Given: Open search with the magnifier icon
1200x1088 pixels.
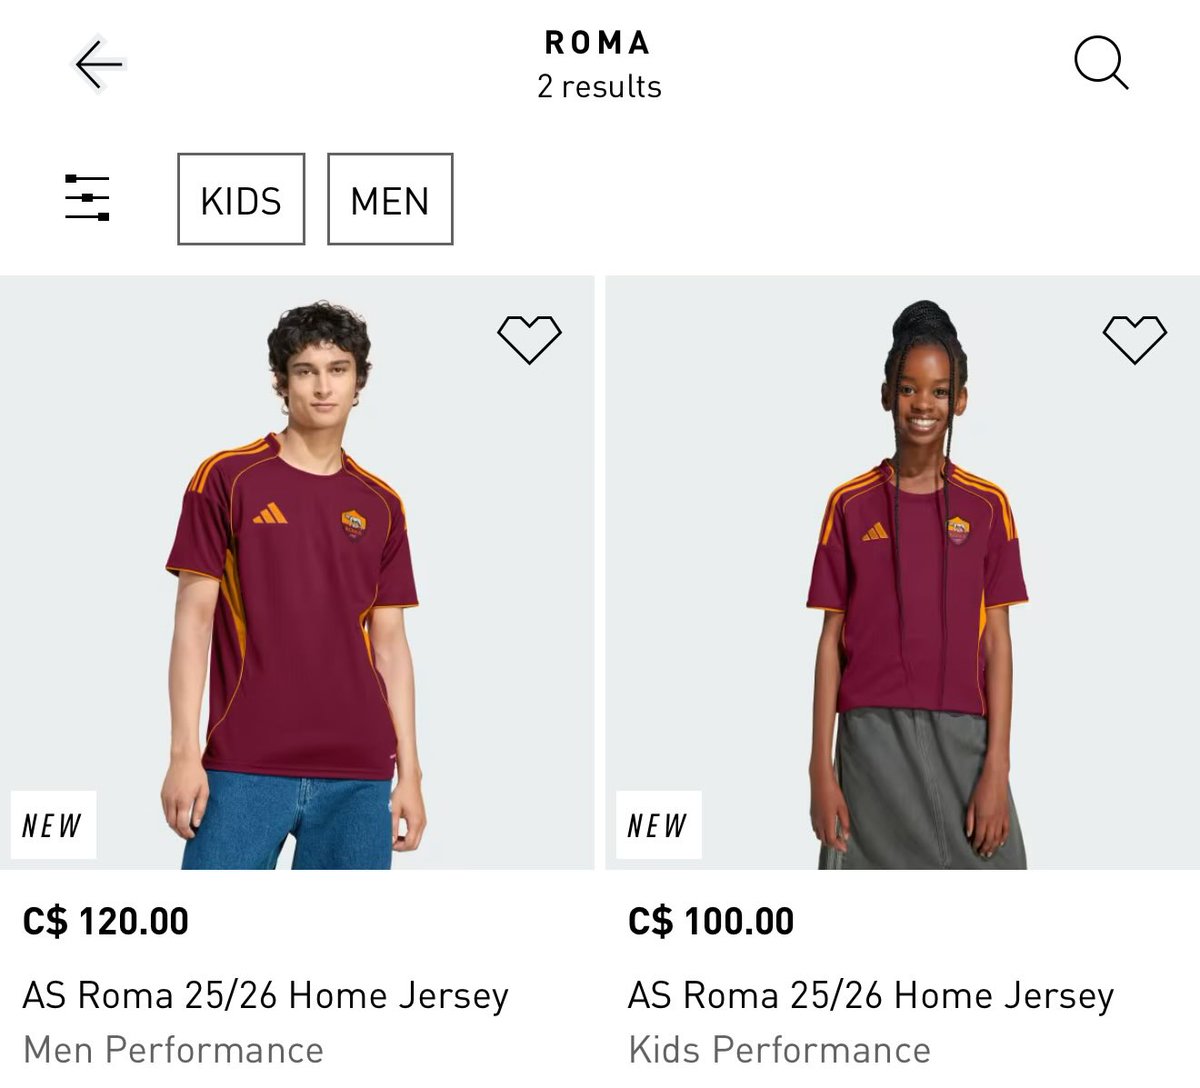Looking at the screenshot, I should pos(1101,64).
